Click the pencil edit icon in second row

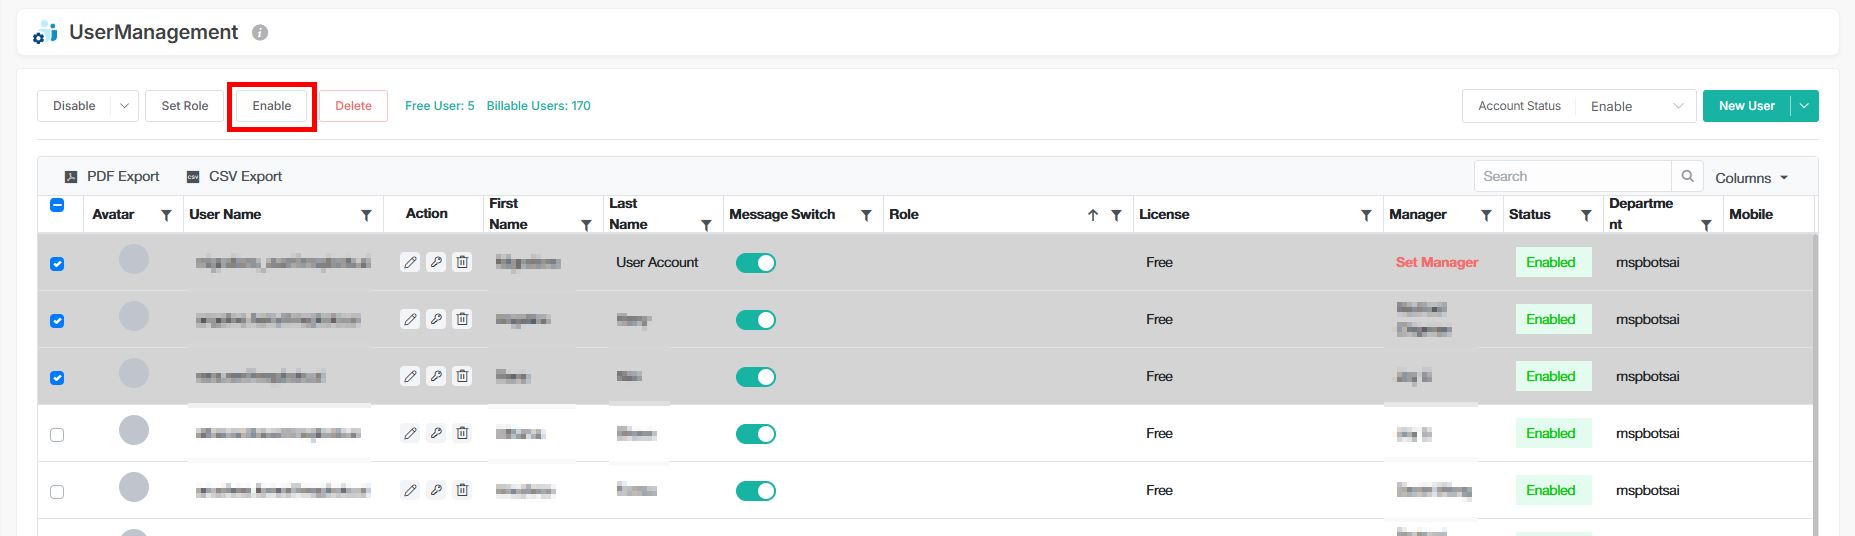[x=410, y=319]
